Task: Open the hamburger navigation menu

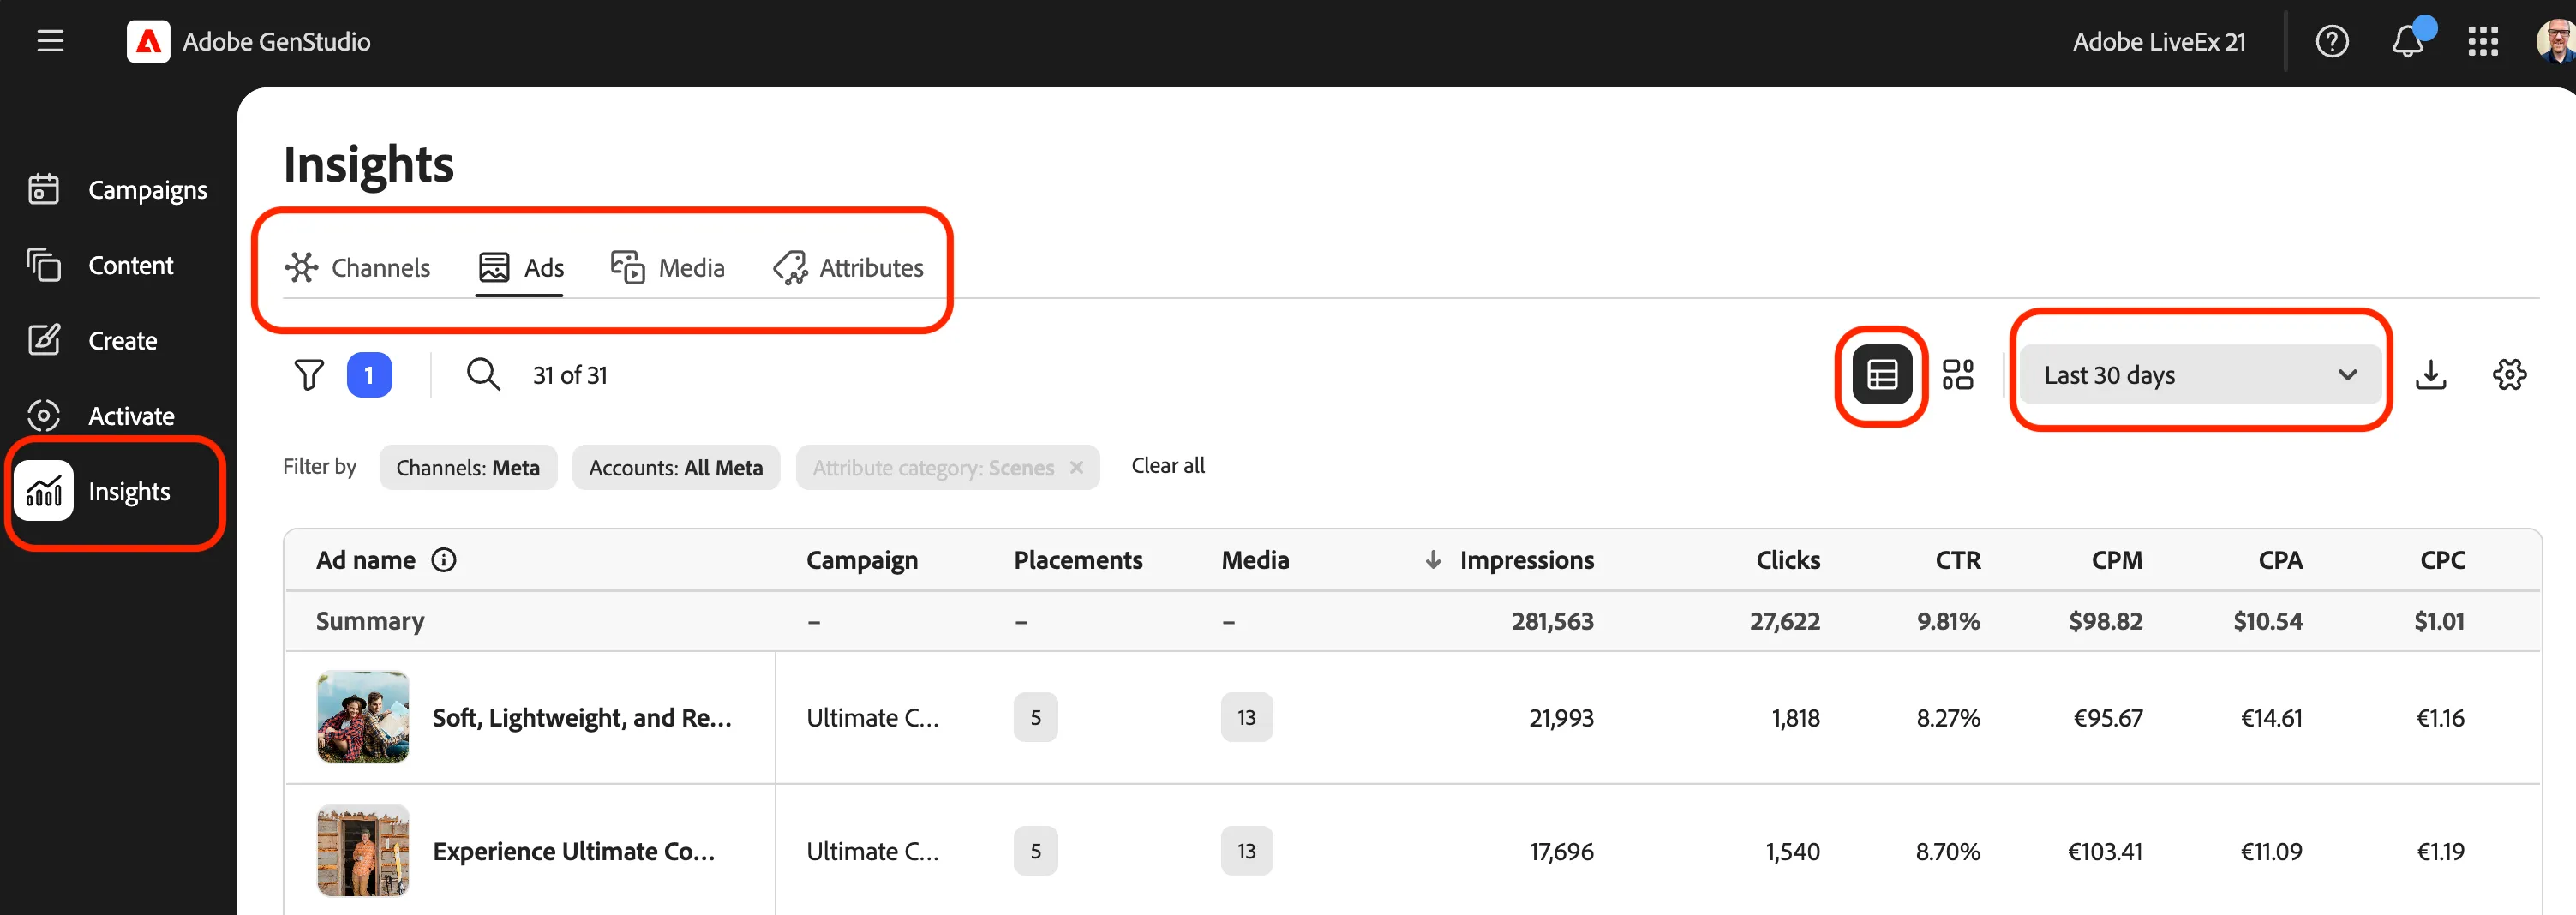Action: coord(50,41)
